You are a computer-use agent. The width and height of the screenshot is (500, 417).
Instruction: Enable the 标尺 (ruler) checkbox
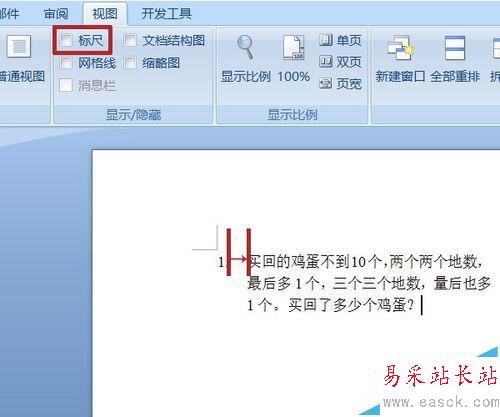pyautogui.click(x=66, y=41)
